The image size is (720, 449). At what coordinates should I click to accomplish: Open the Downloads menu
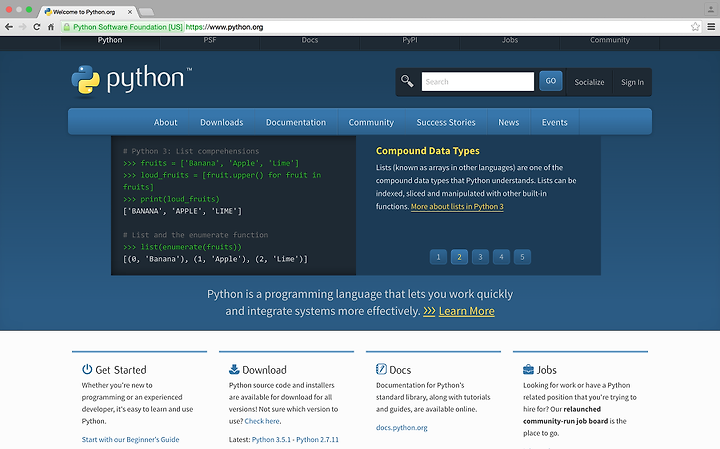click(x=222, y=122)
